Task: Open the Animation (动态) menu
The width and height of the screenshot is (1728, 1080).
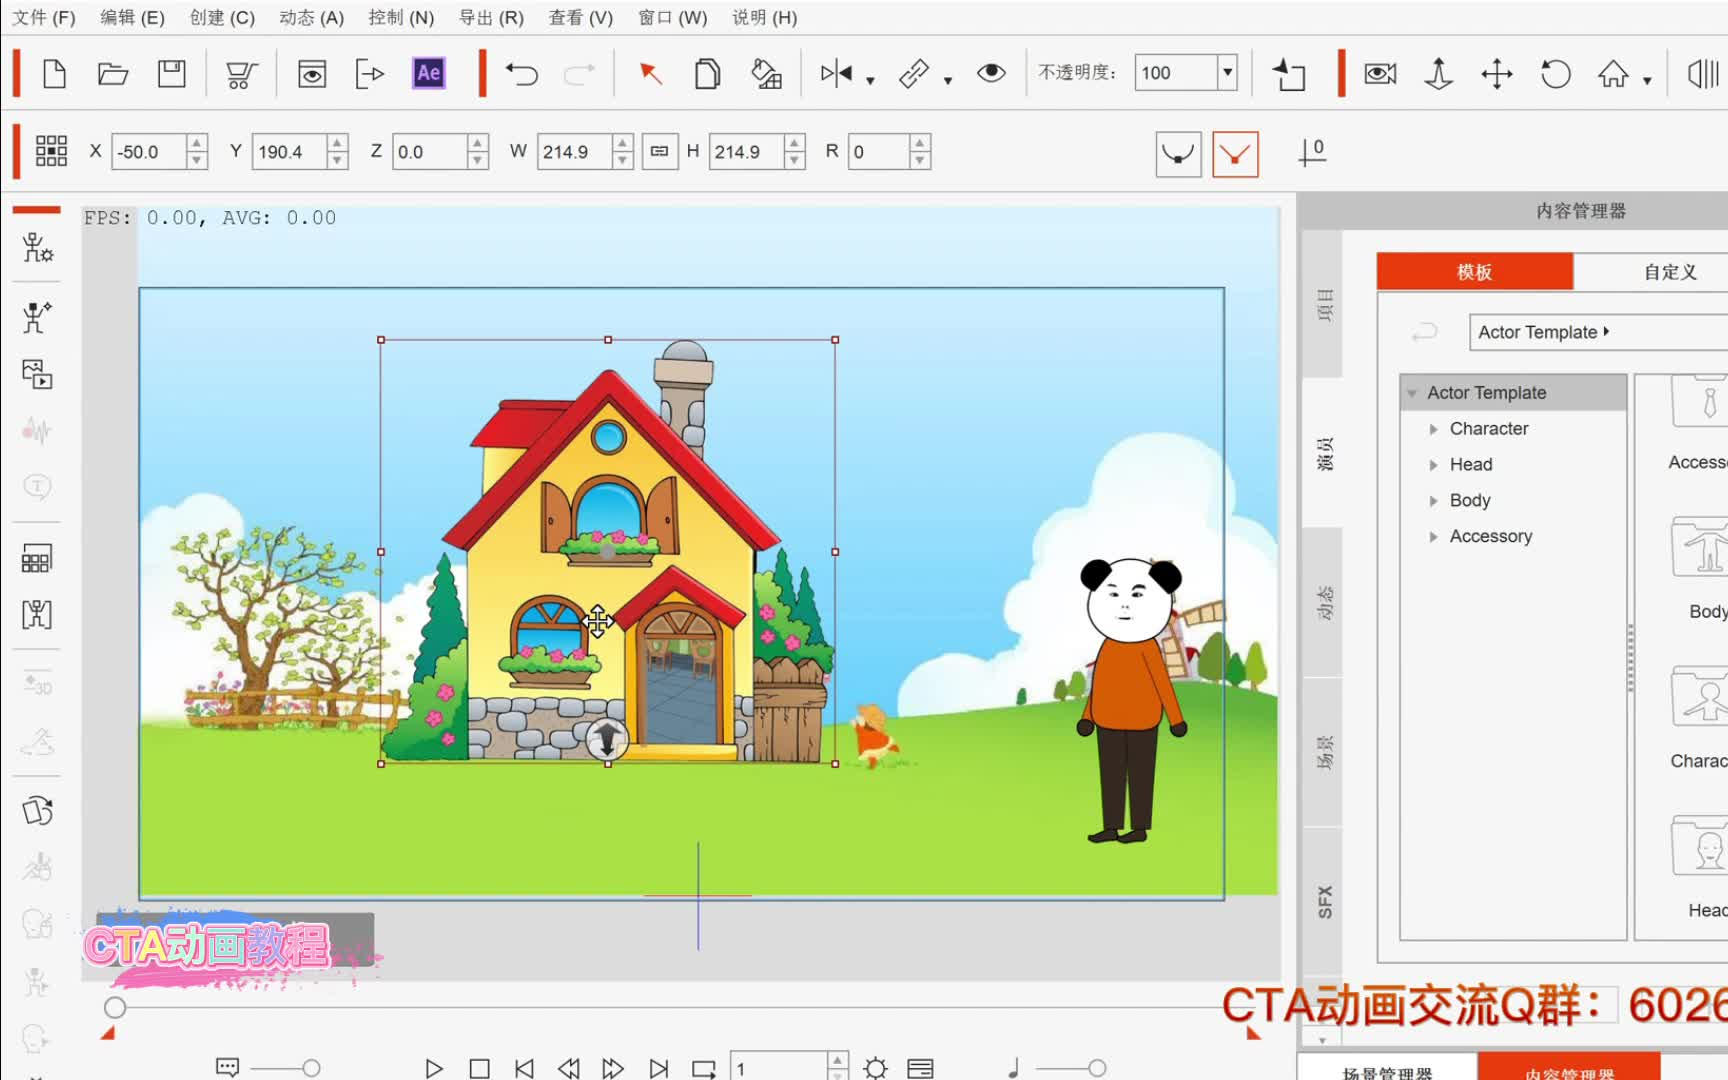Action: pyautogui.click(x=311, y=18)
